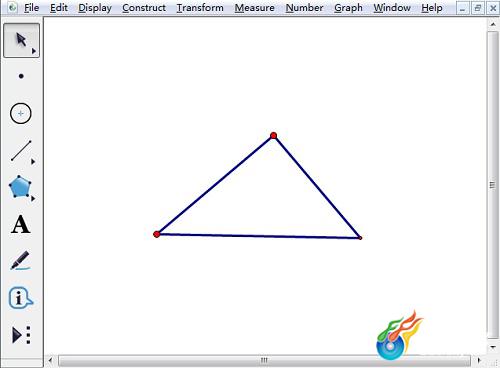Image resolution: width=500 pixels, height=368 pixels.
Task: Activate the Text tool A
Action: pos(21,224)
